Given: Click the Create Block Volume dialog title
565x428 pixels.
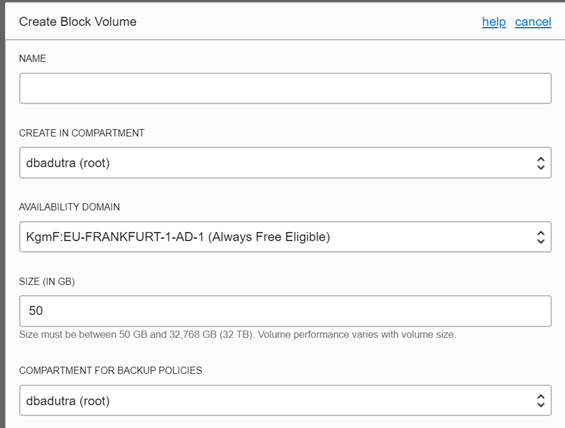Looking at the screenshot, I should click(77, 22).
